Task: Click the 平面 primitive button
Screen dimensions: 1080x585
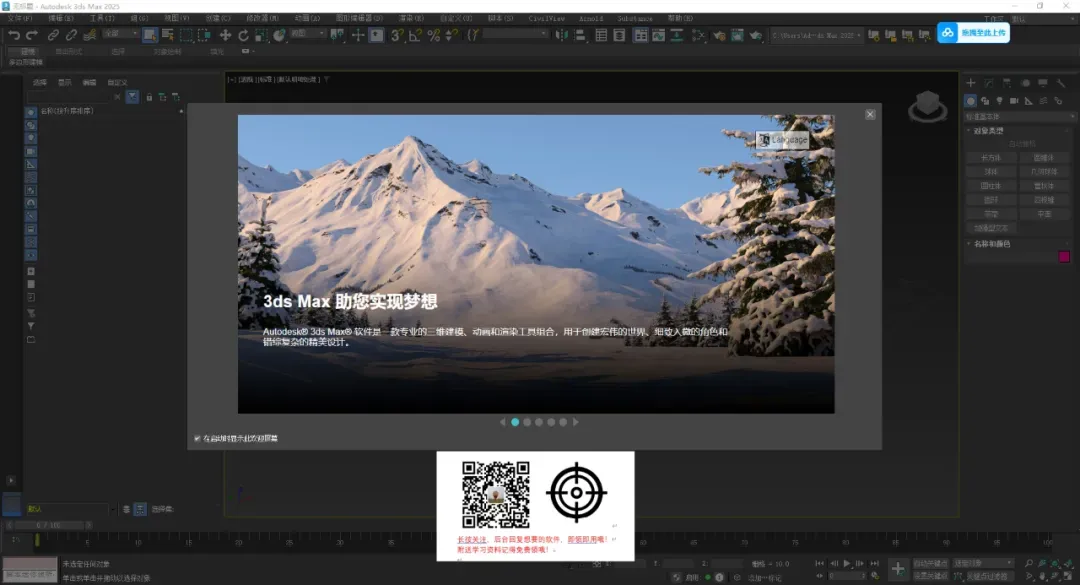Action: pyautogui.click(x=1044, y=214)
